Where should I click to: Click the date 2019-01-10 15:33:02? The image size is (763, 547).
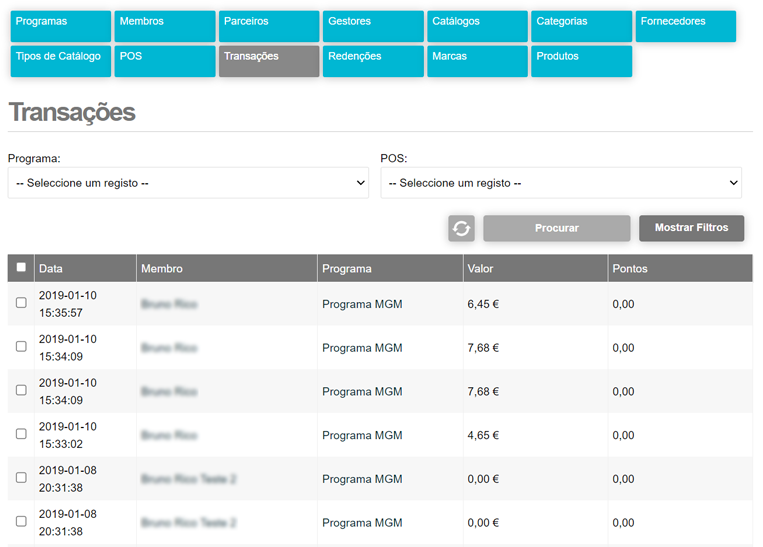[x=68, y=435]
